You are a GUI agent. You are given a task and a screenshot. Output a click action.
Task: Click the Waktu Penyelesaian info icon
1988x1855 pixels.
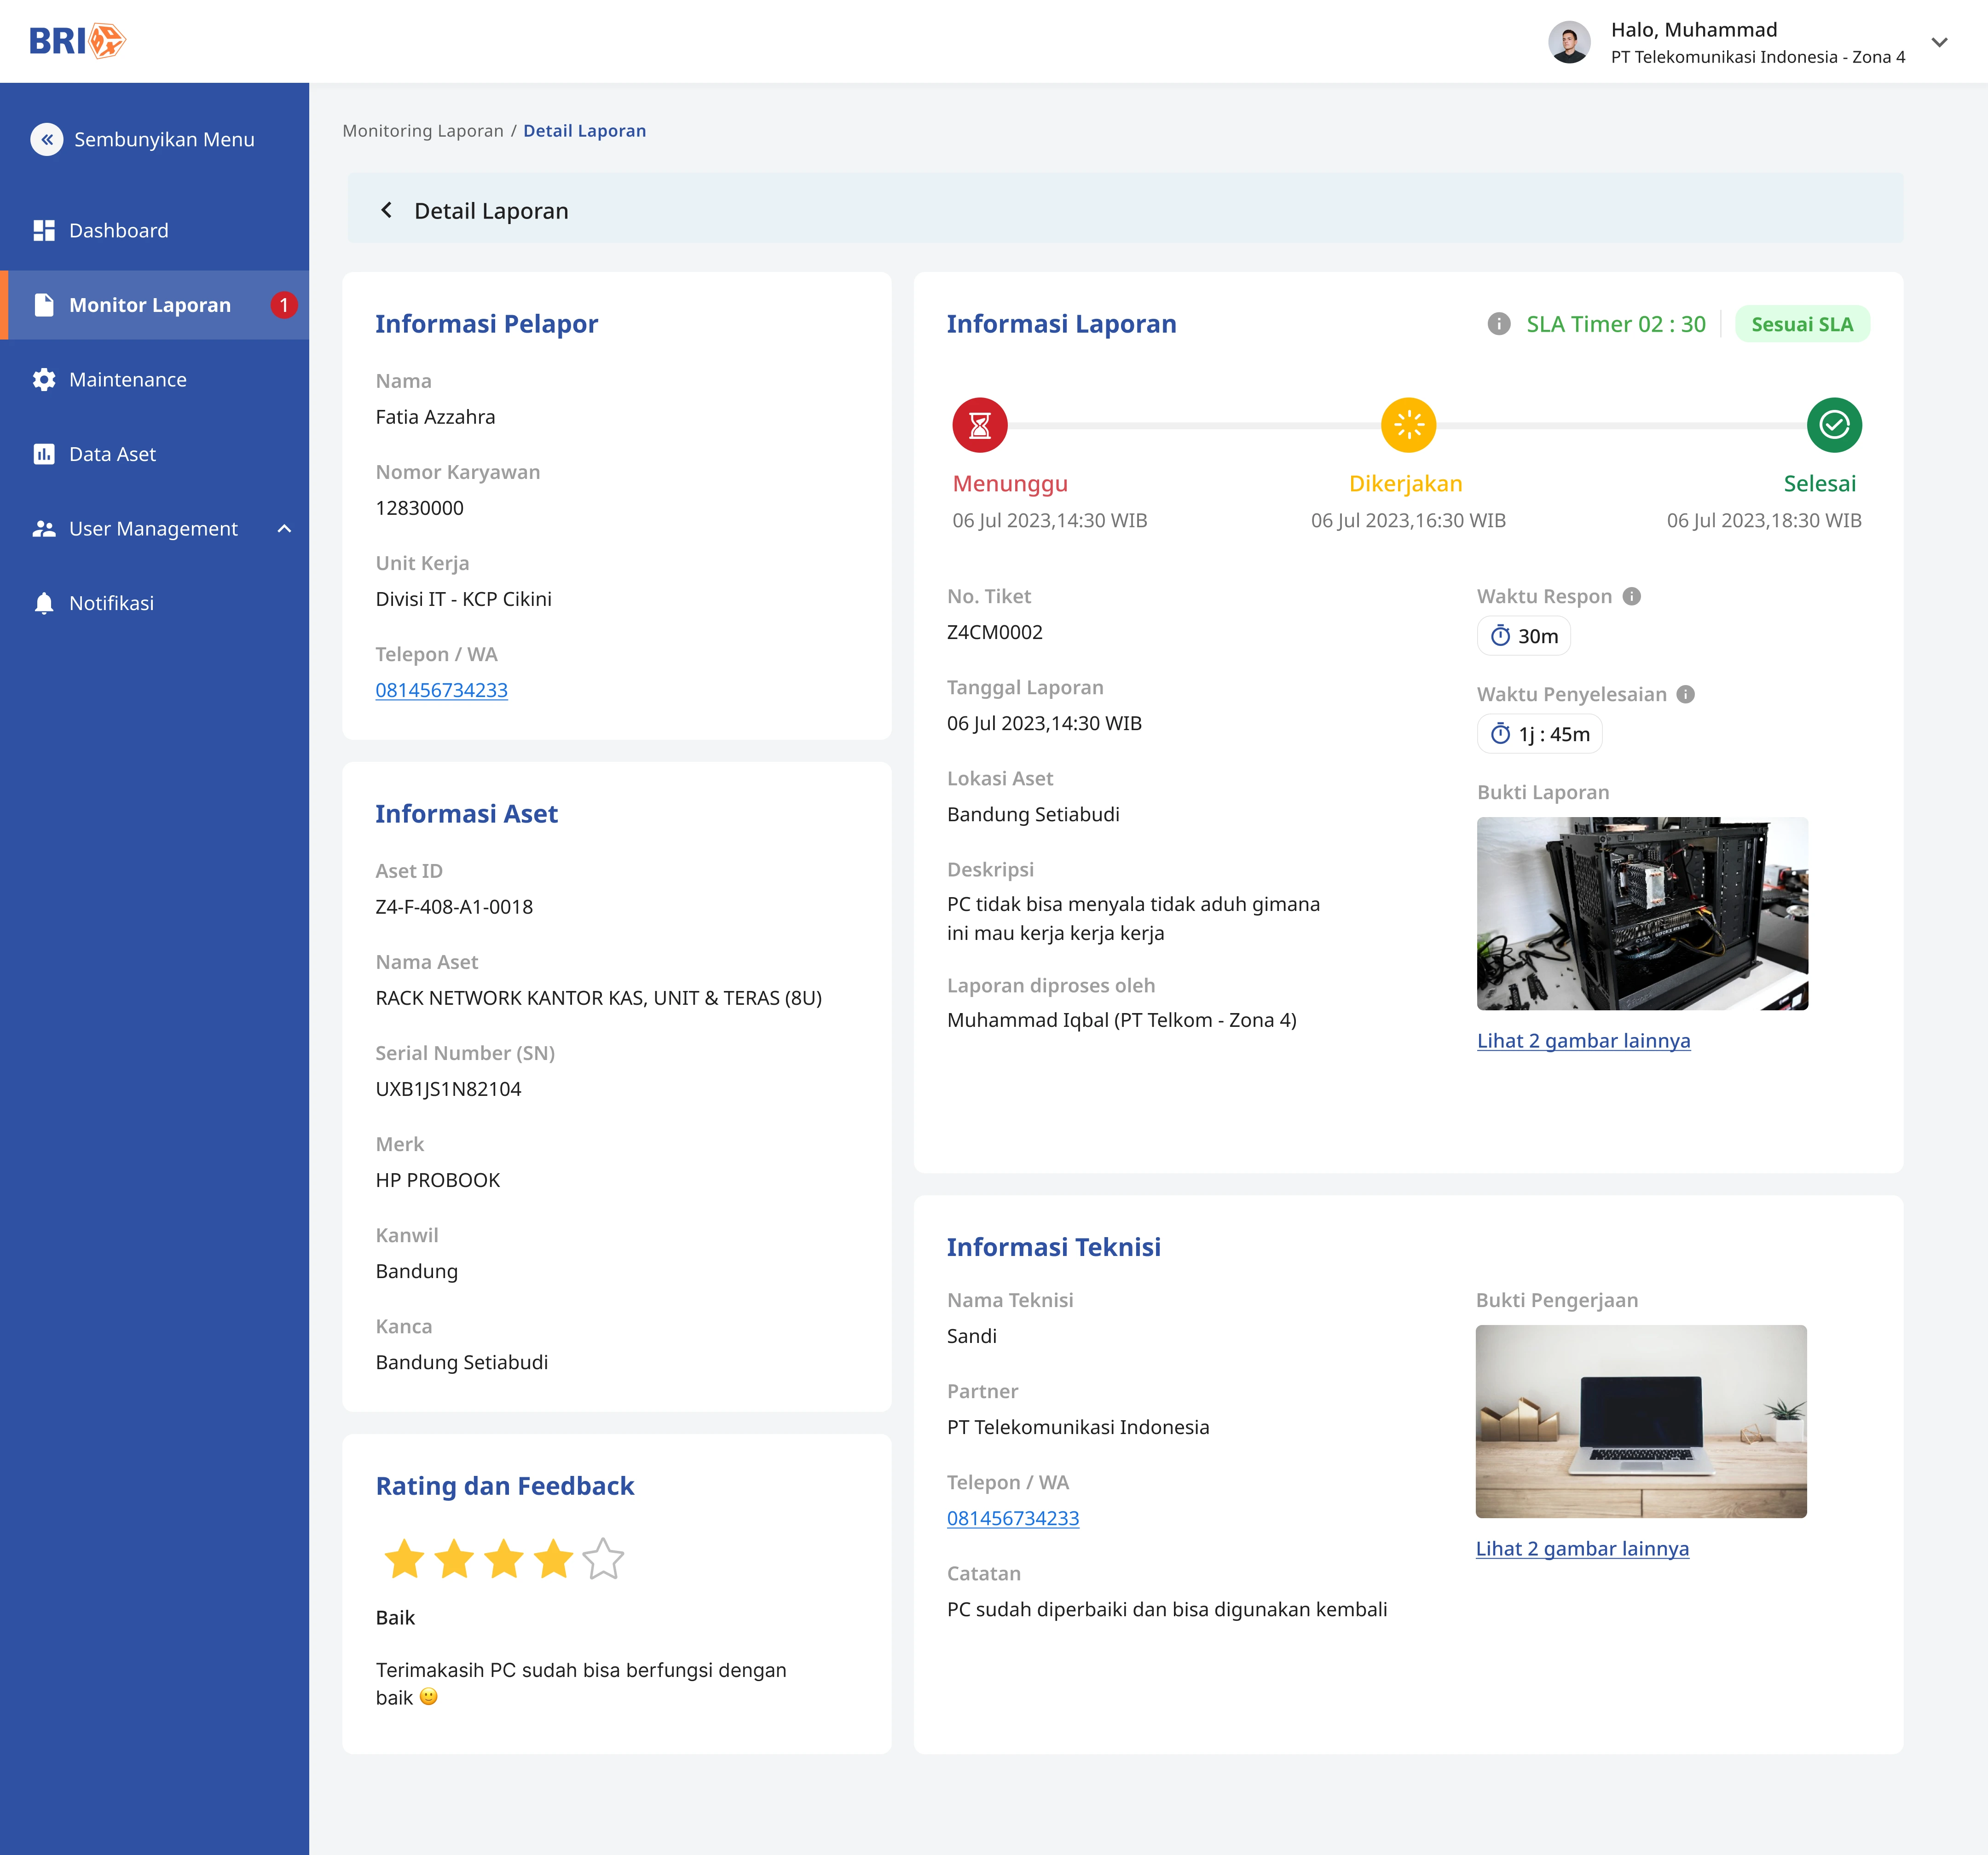(1687, 694)
